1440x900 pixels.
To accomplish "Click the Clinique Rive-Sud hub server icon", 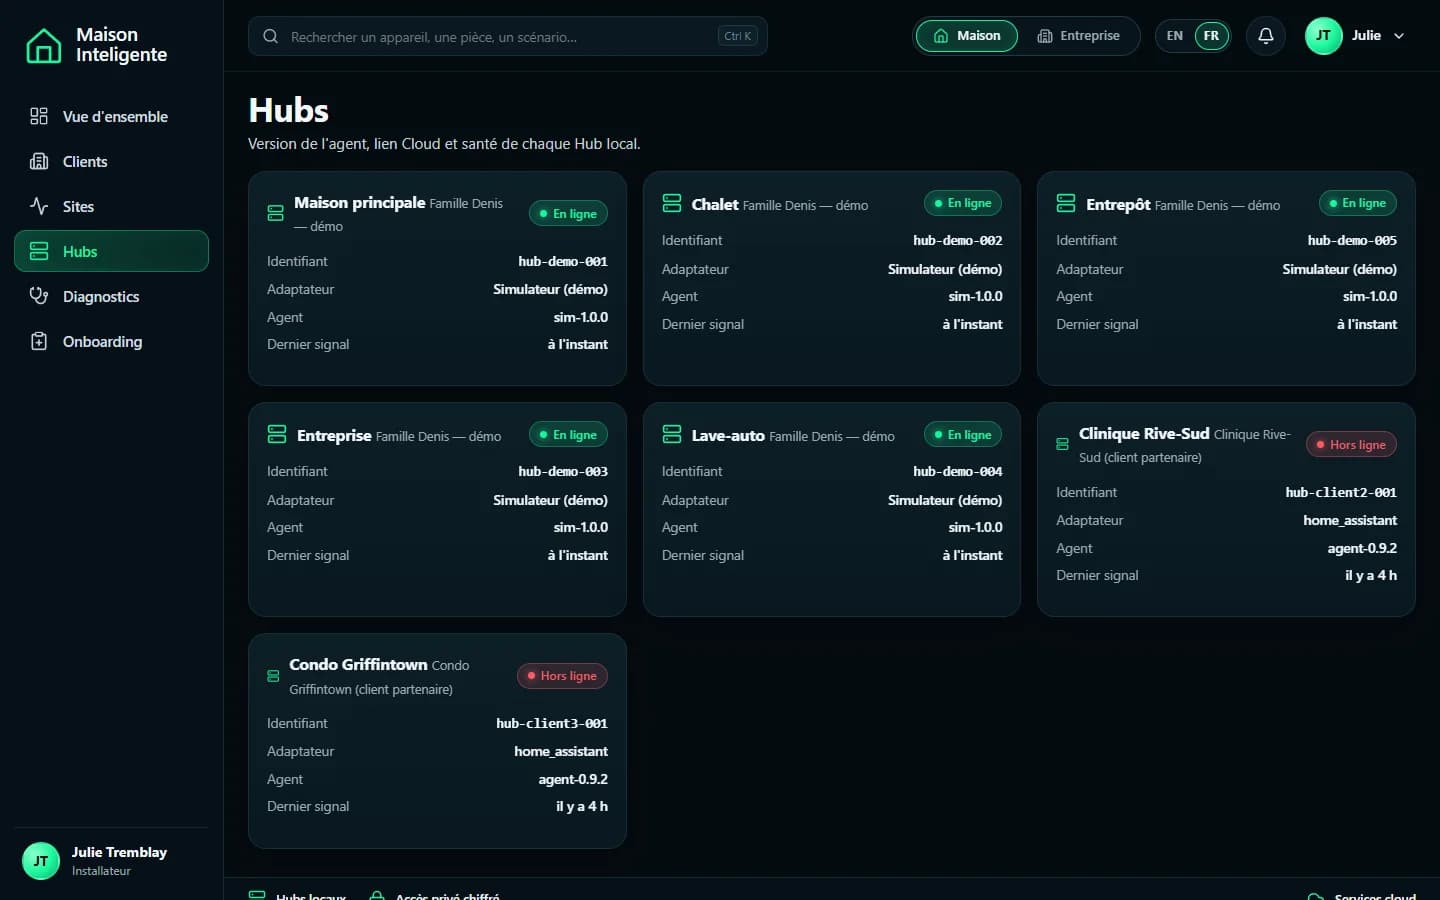I will click(1063, 444).
